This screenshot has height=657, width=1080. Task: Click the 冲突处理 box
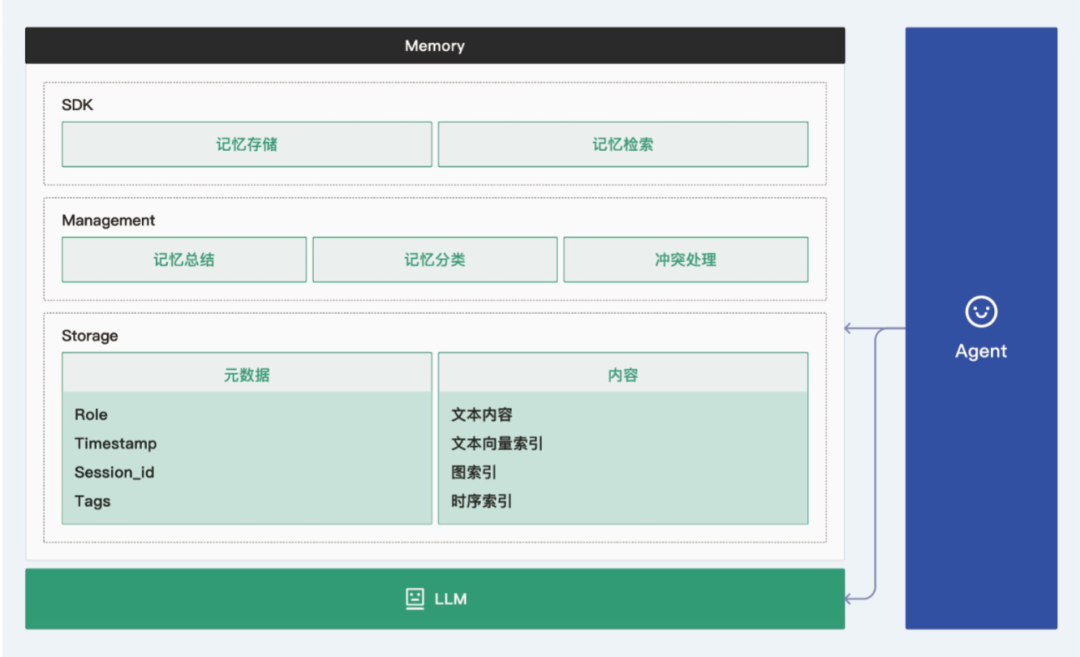click(685, 260)
